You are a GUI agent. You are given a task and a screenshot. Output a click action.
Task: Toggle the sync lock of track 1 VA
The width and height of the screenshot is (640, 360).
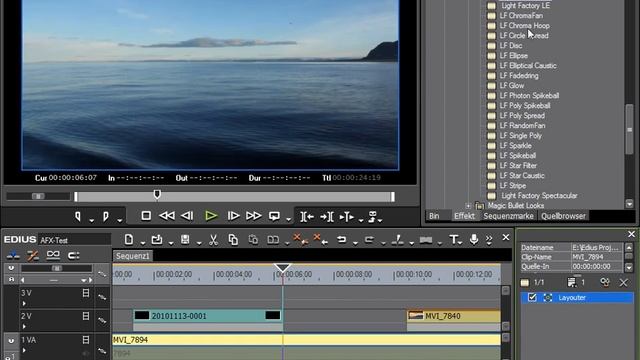(101, 350)
